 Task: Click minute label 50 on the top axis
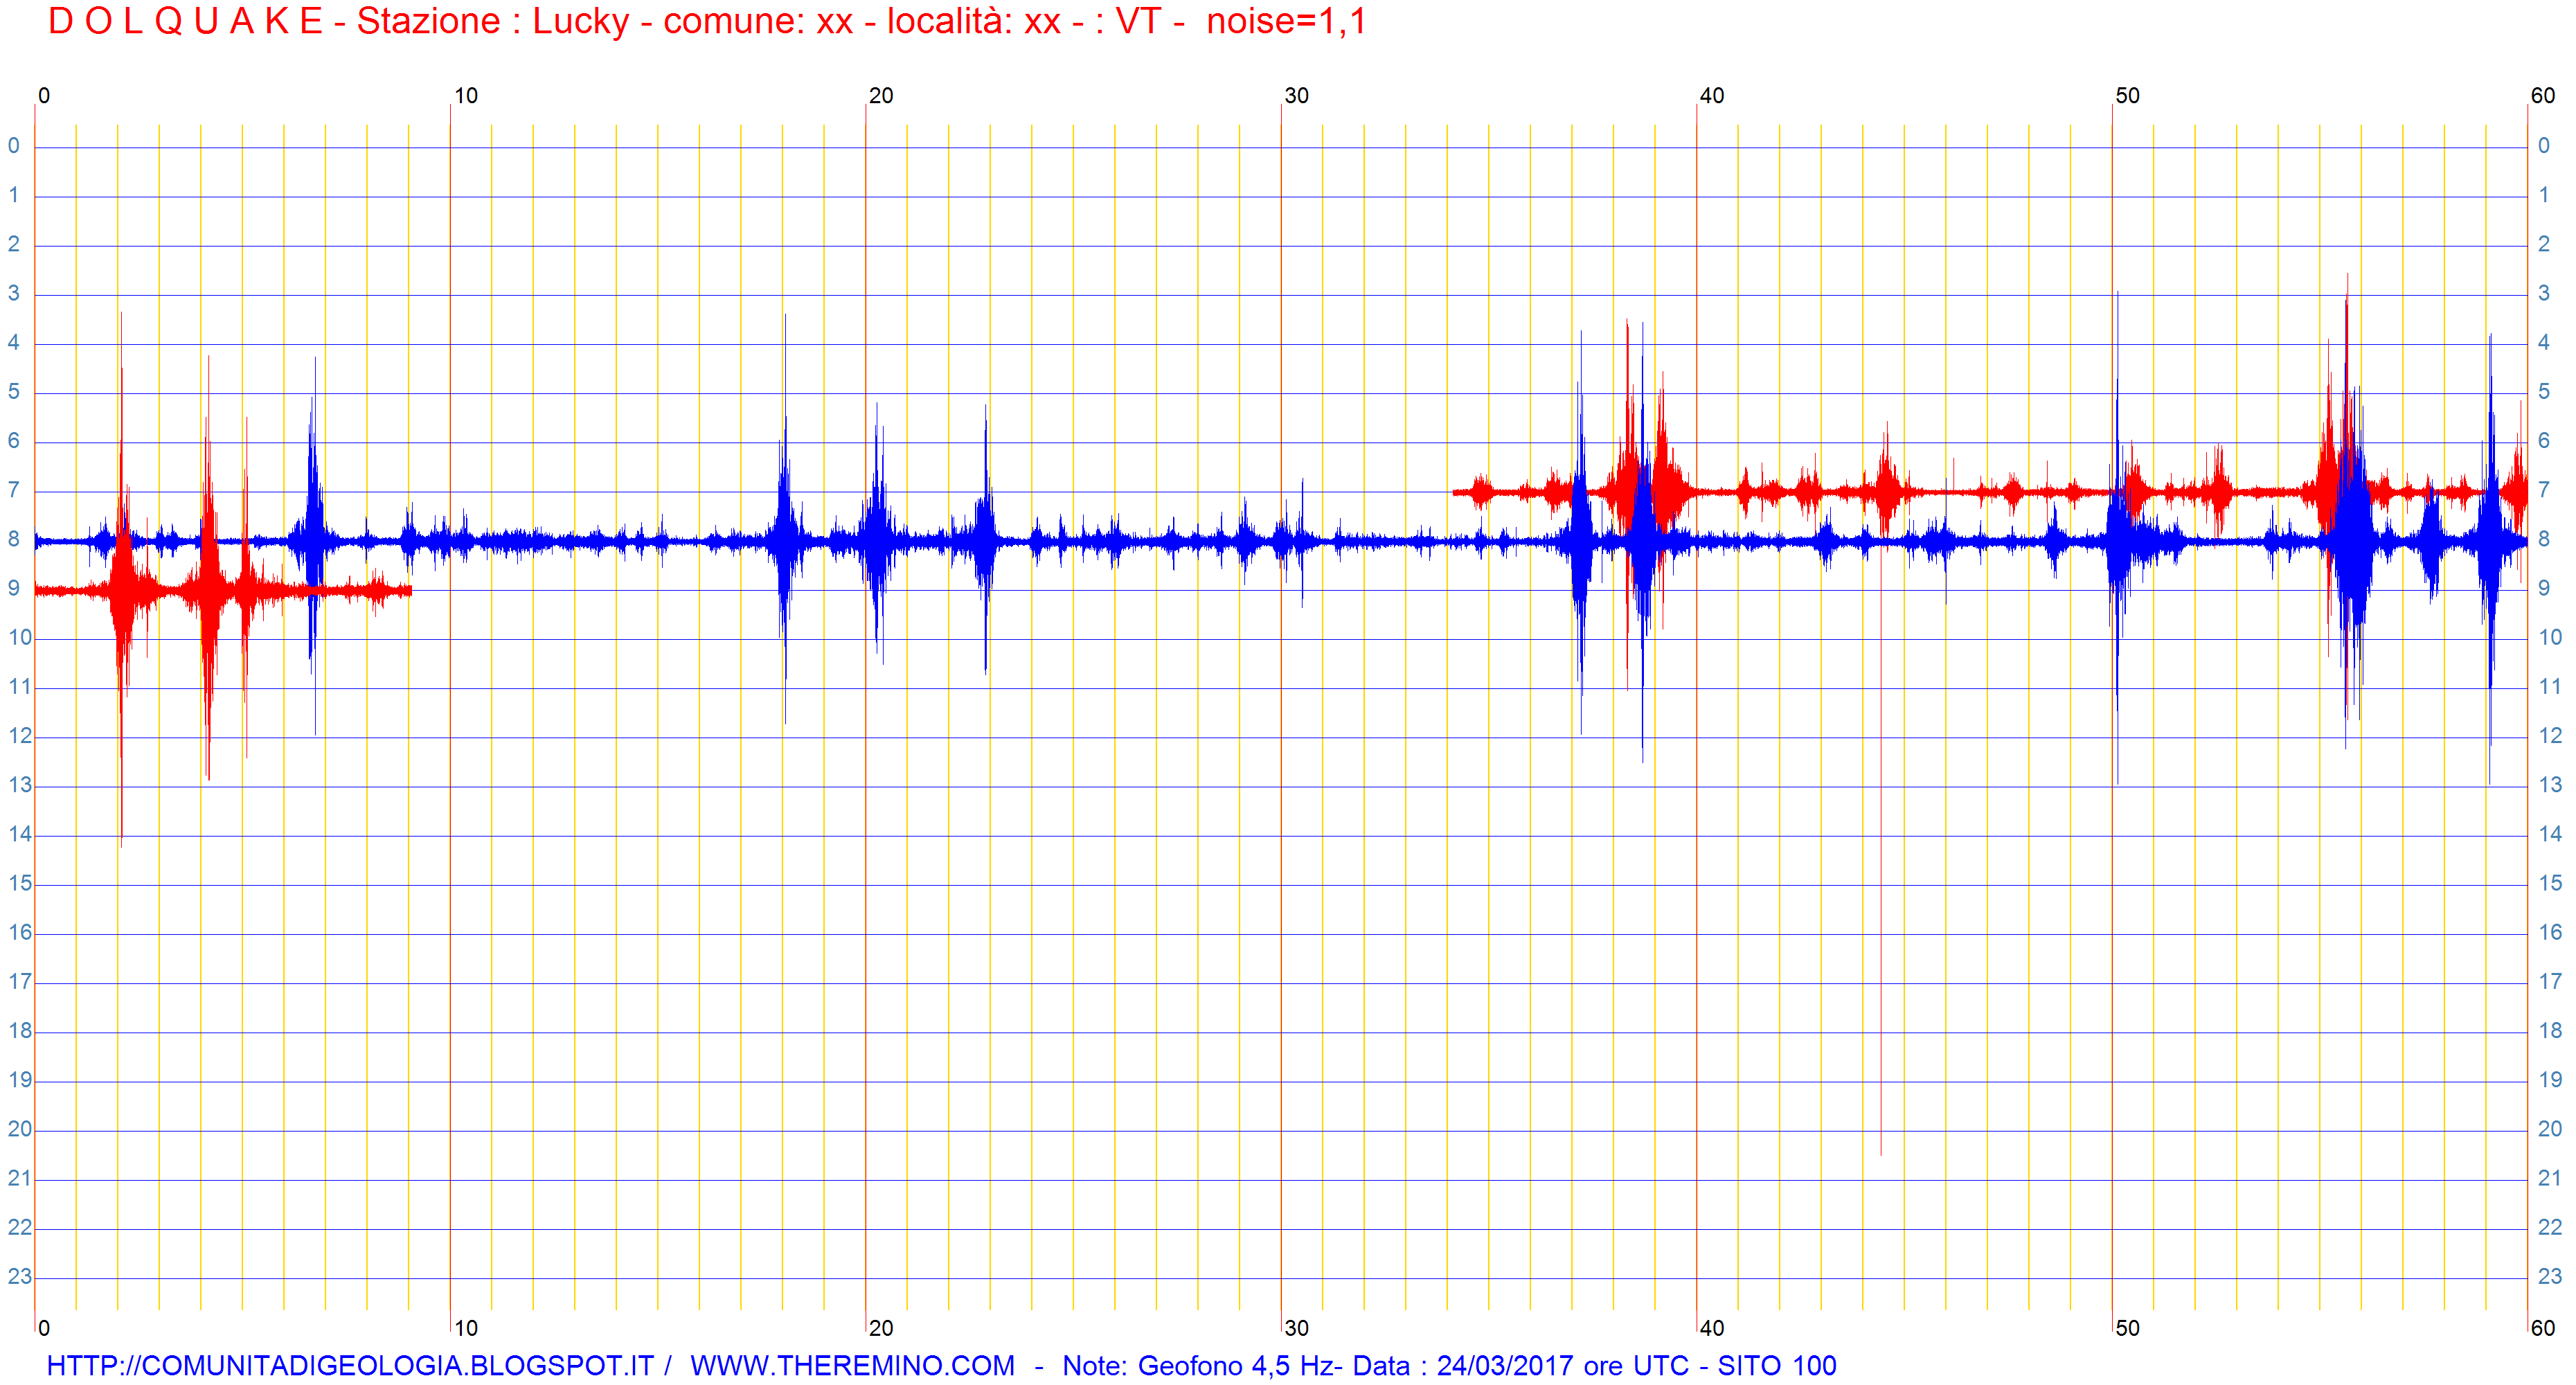click(x=2127, y=96)
